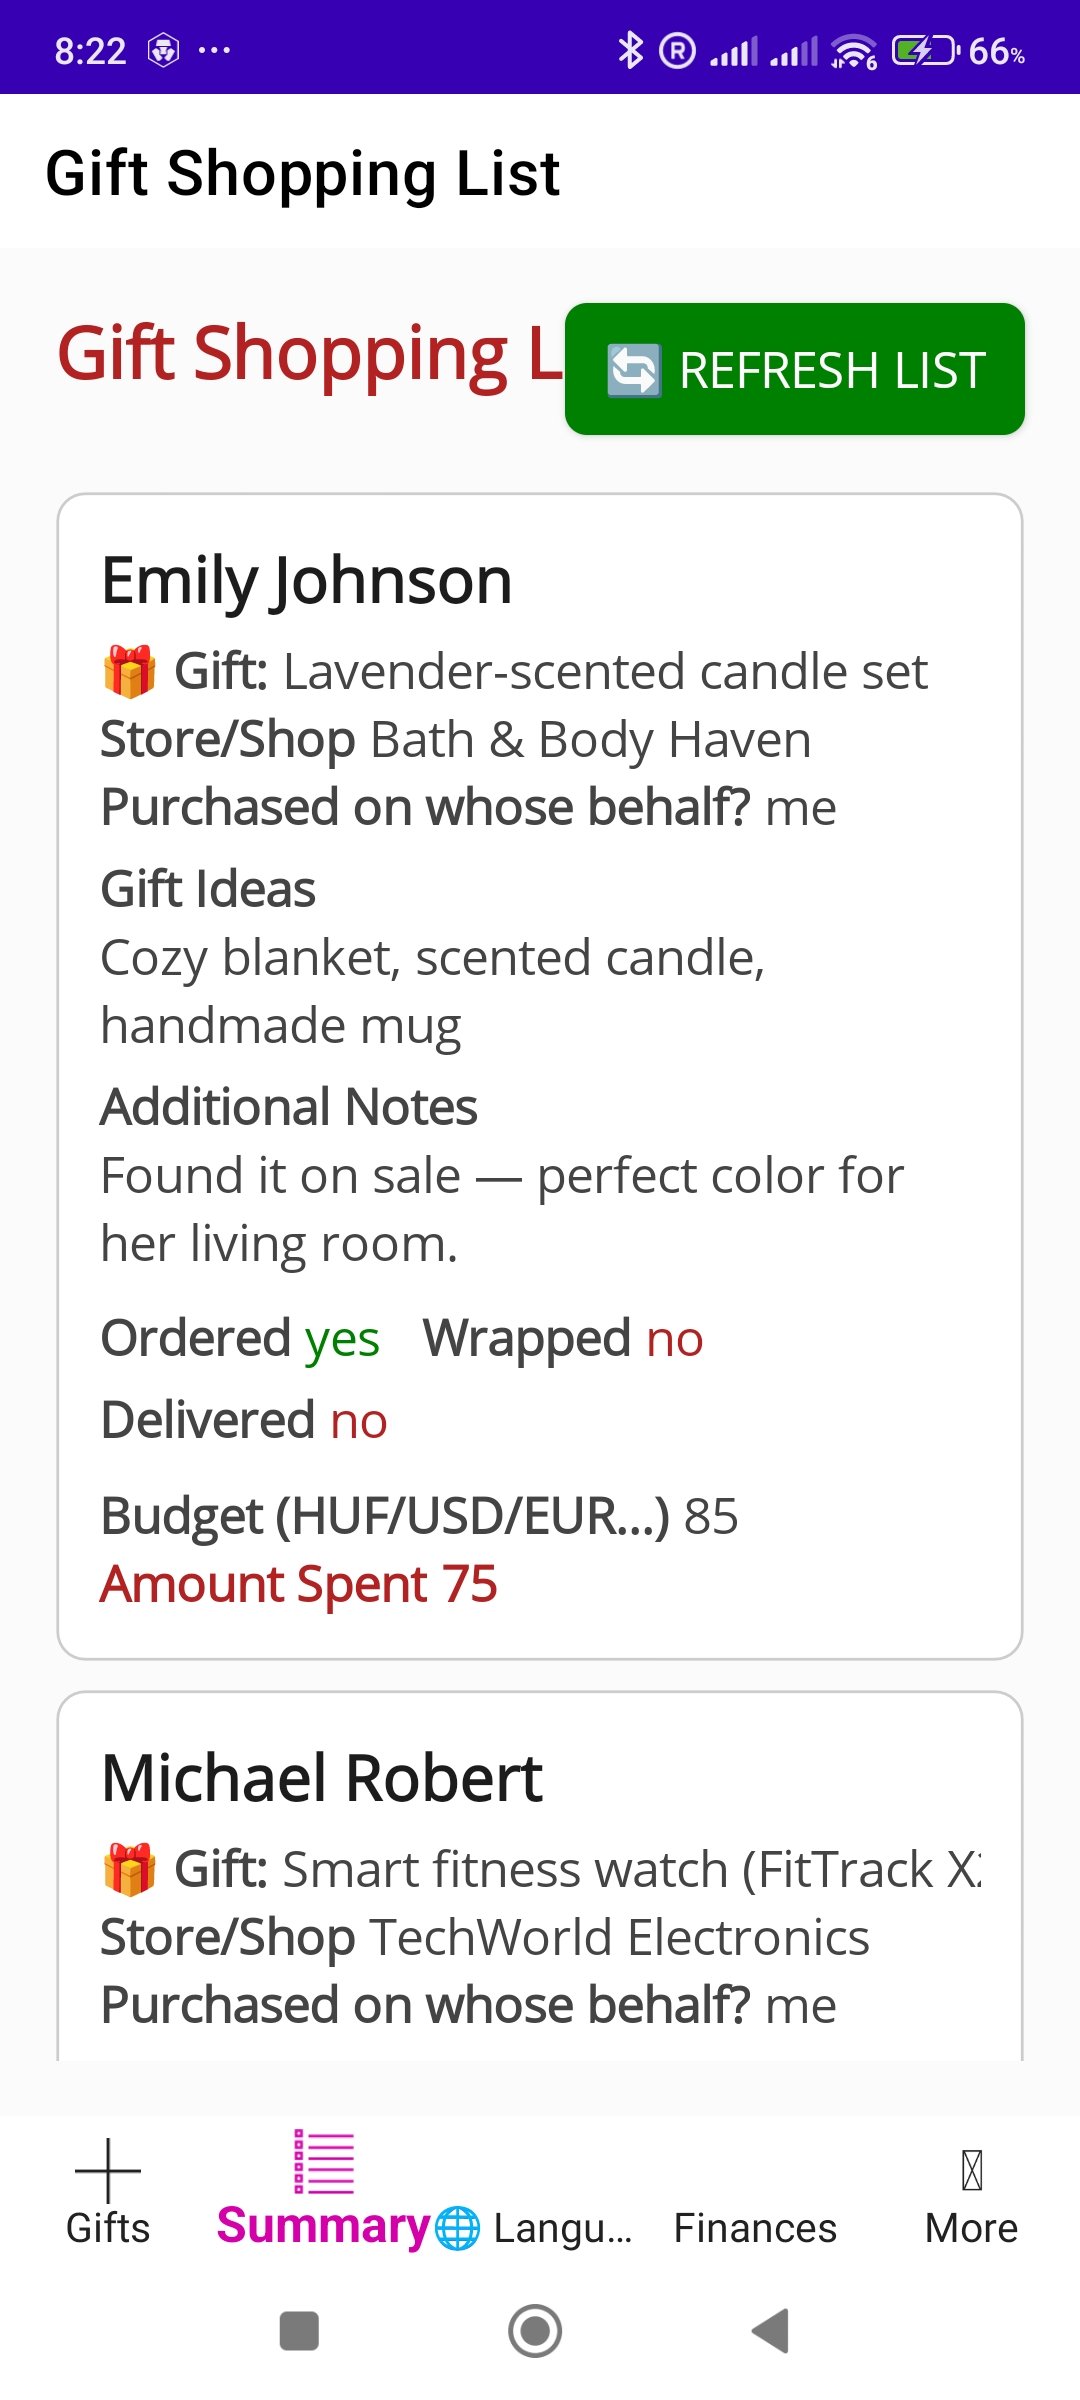Tap the Amount Spent 75 text
1080x2400 pixels.
click(299, 1584)
